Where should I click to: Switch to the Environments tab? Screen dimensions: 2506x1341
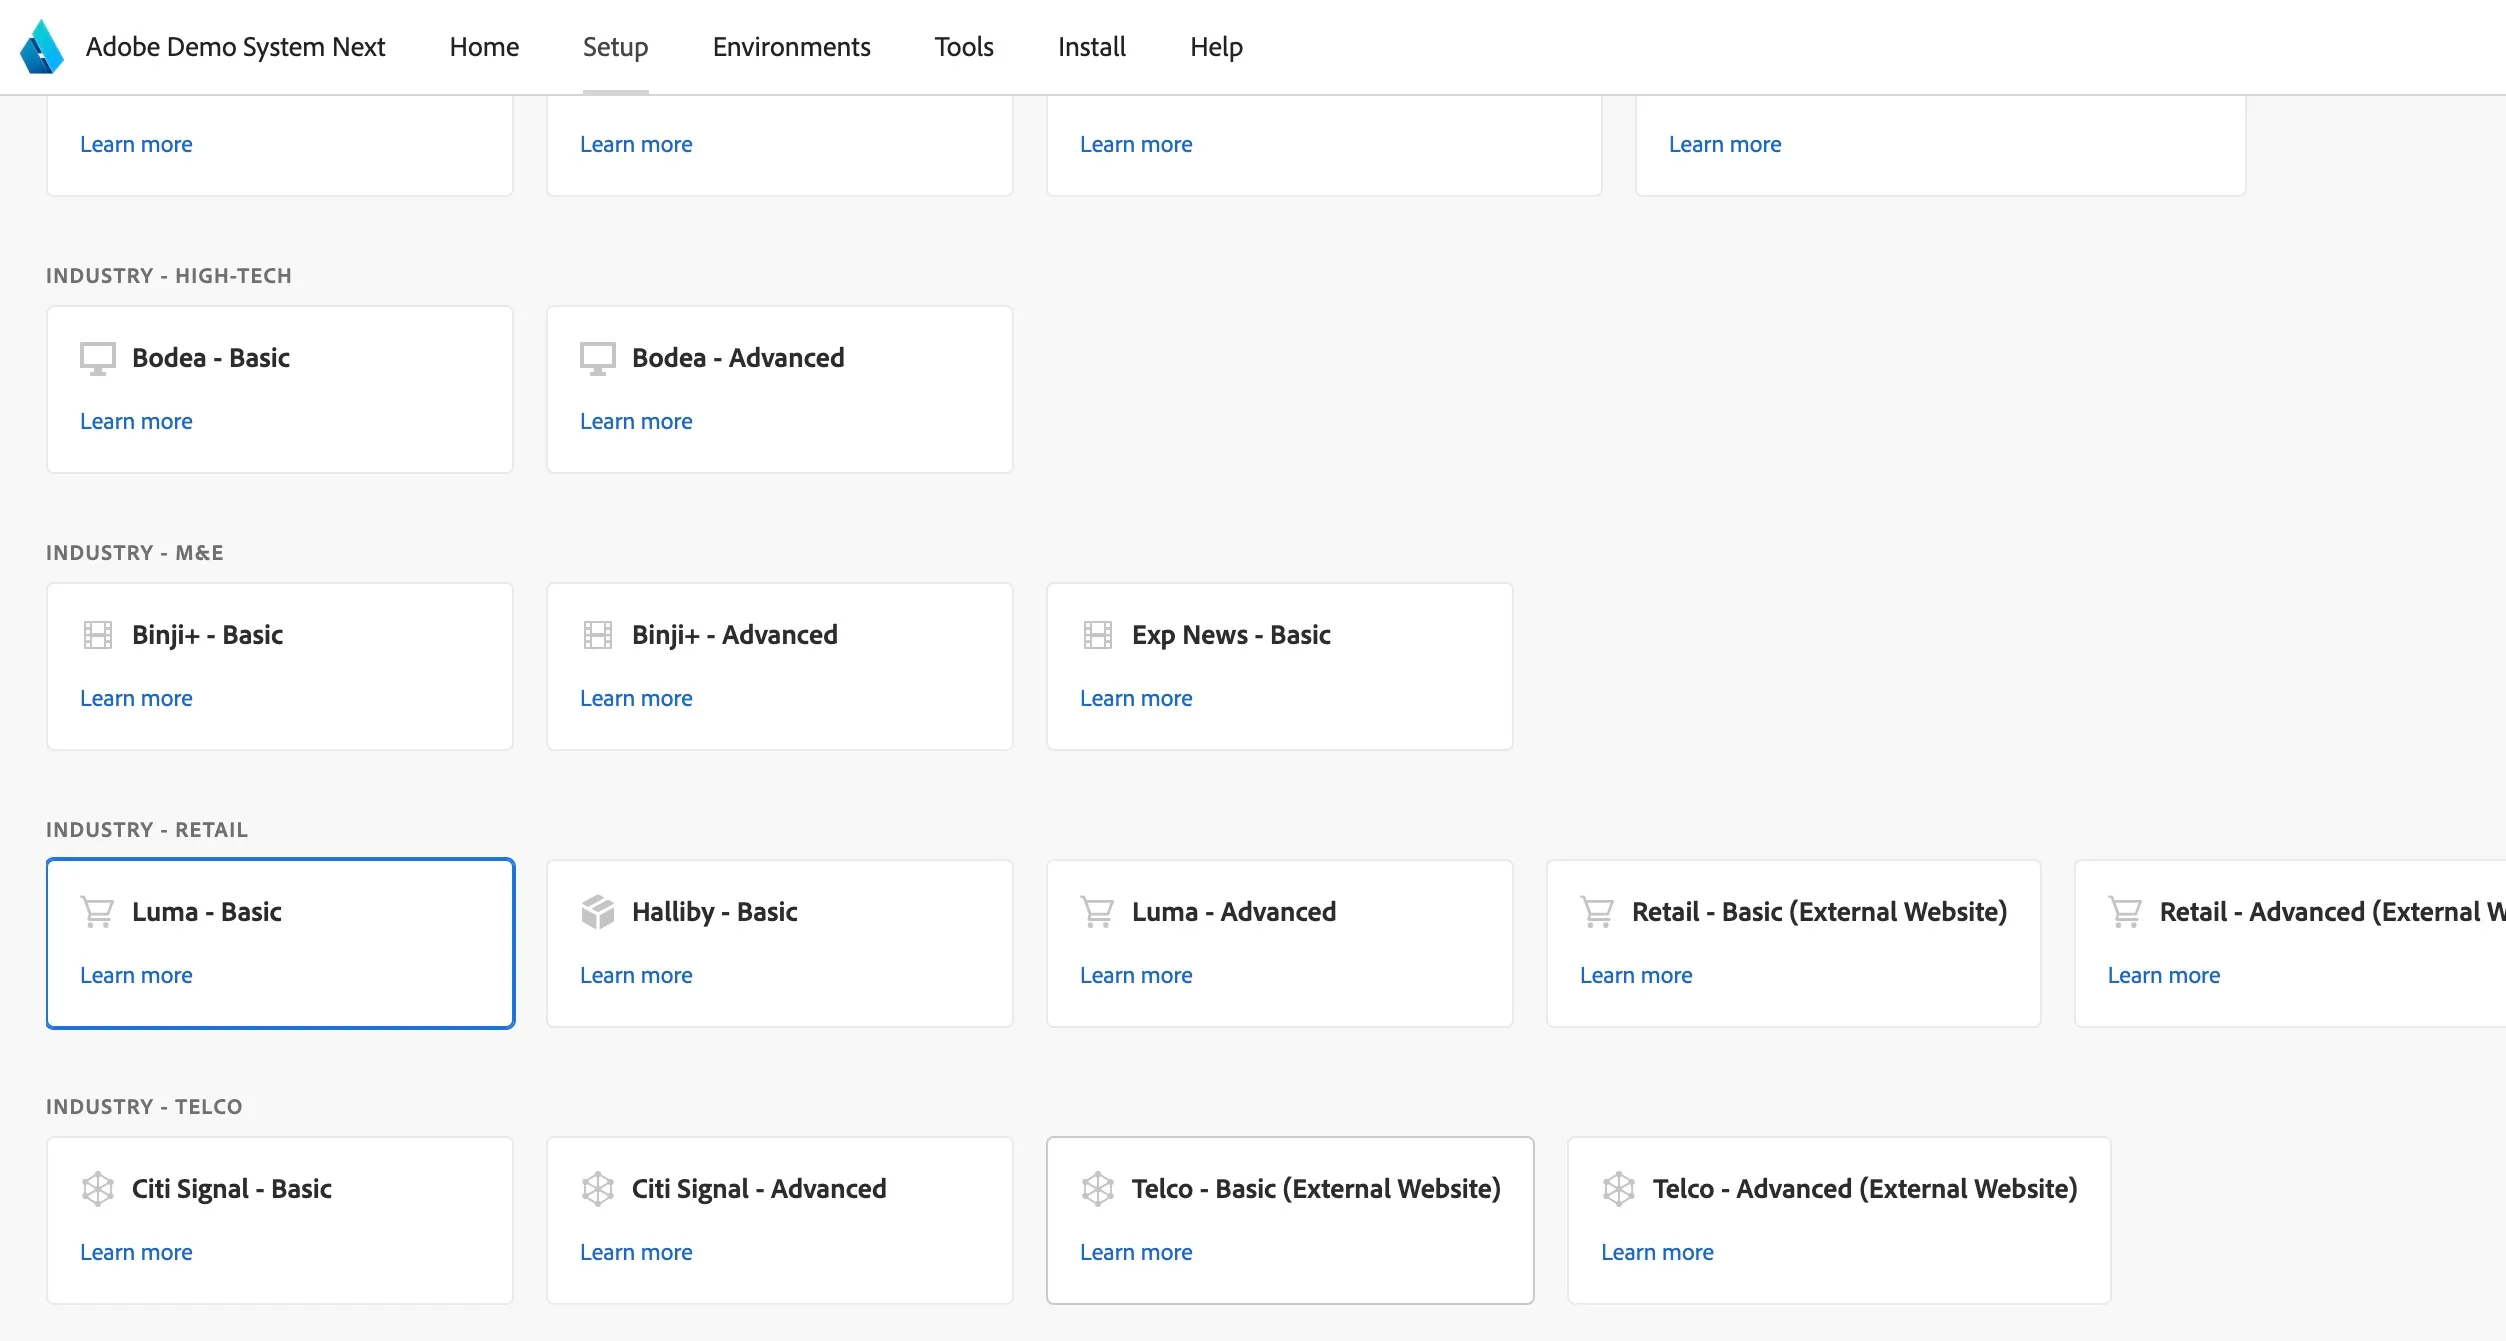click(791, 47)
